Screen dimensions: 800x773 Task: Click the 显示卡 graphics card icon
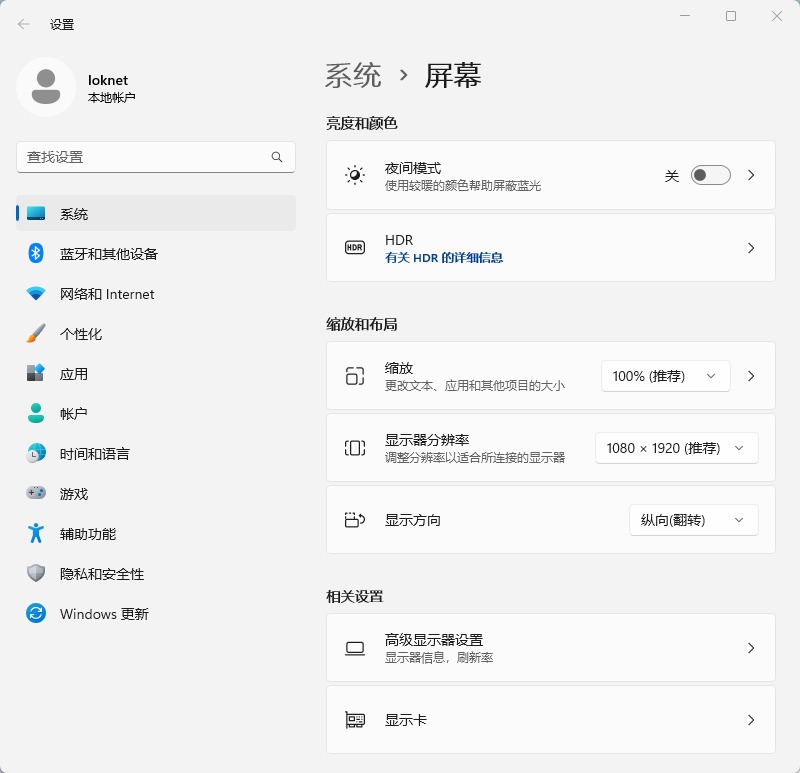pos(355,720)
